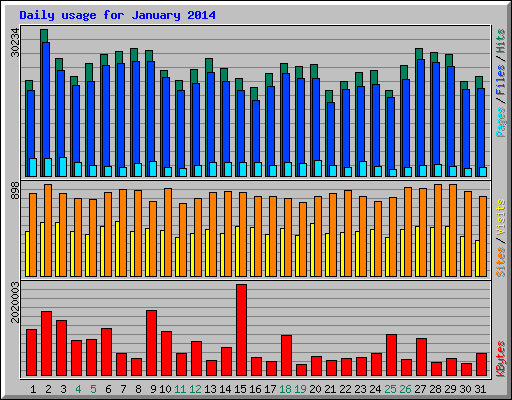Click the day "15" x-axis label
Viewport: 512px width, 400px height.
pos(240,389)
